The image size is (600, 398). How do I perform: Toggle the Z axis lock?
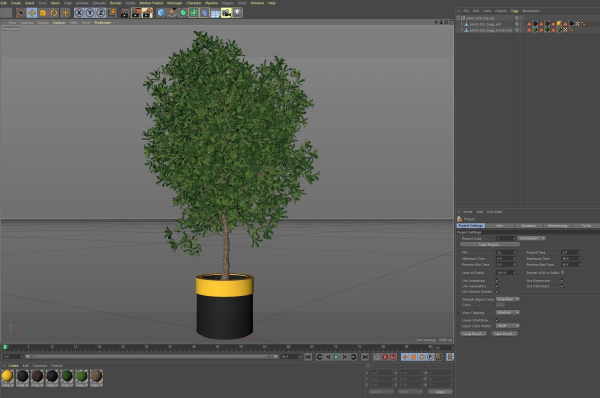point(101,13)
